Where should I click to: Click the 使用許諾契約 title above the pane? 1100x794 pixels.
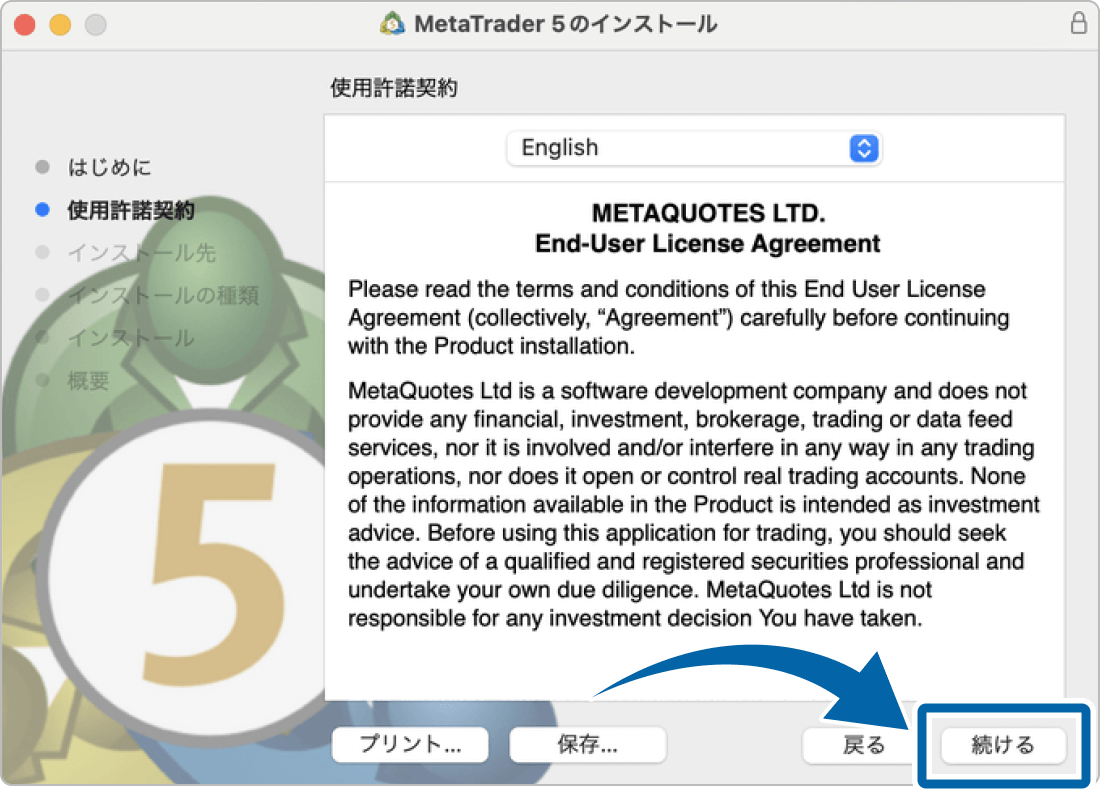tap(394, 88)
